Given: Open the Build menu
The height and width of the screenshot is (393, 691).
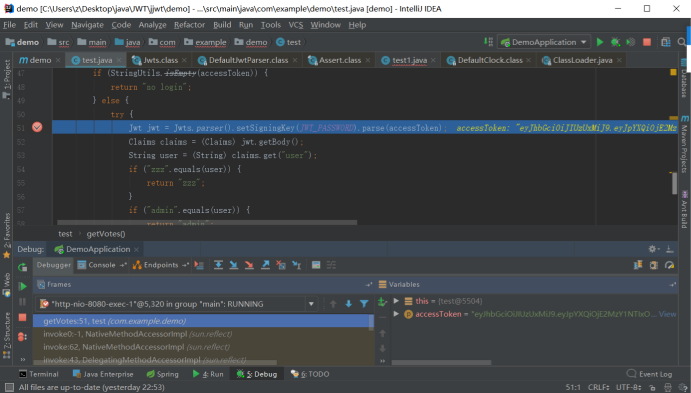Looking at the screenshot, I should pyautogui.click(x=222, y=25).
